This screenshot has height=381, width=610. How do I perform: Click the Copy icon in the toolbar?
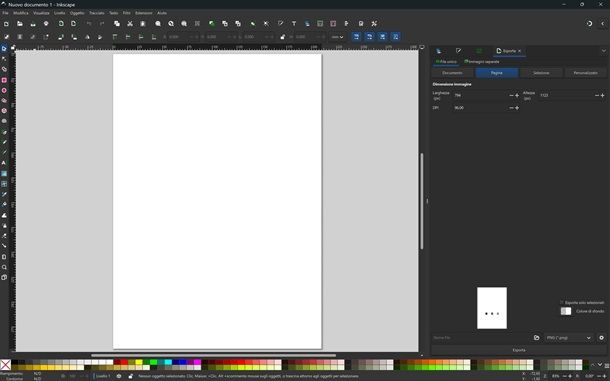coord(117,24)
